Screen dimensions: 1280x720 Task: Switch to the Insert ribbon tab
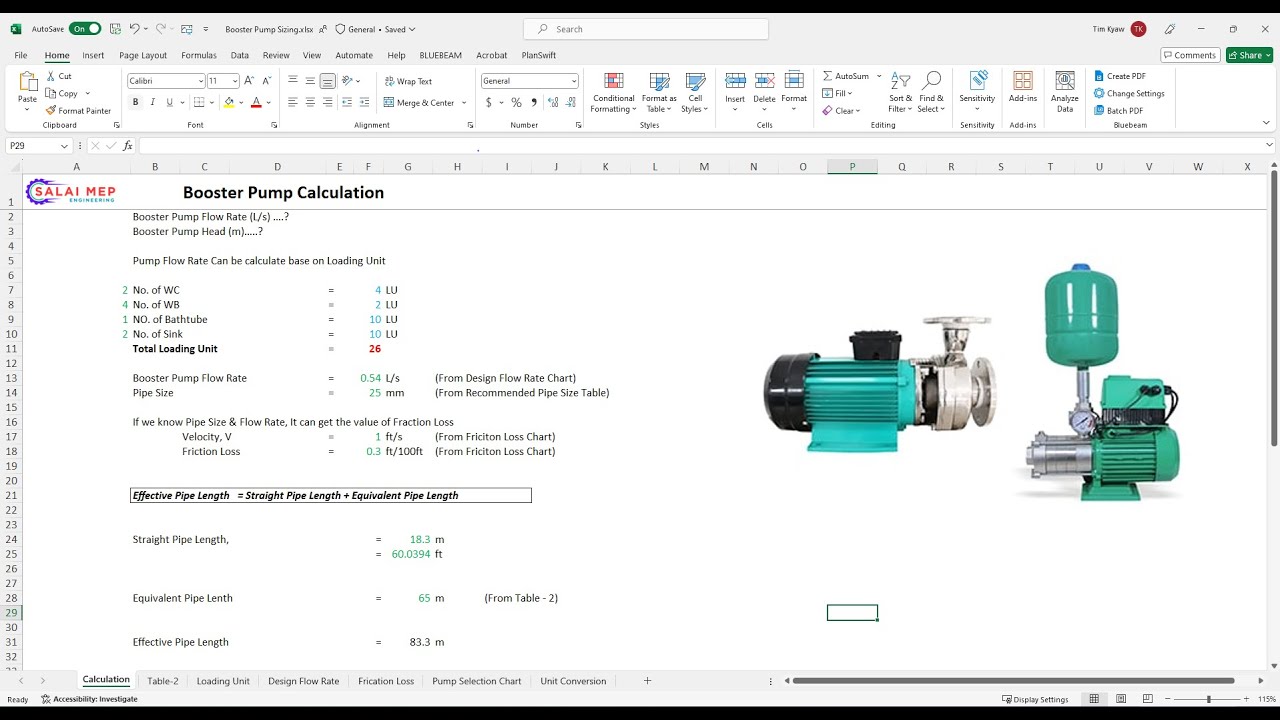93,55
